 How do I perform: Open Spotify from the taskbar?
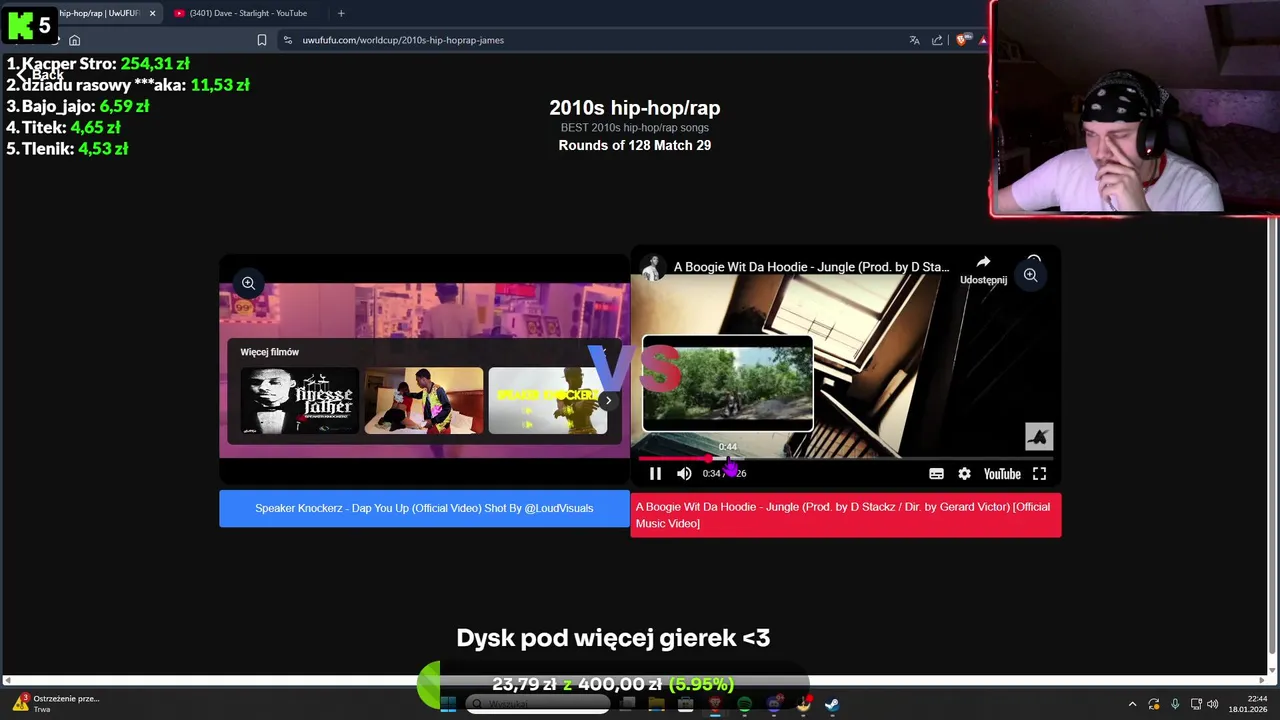(x=744, y=704)
